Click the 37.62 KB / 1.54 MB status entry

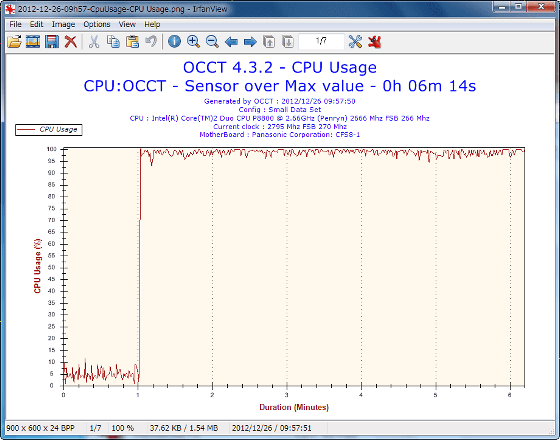click(184, 428)
